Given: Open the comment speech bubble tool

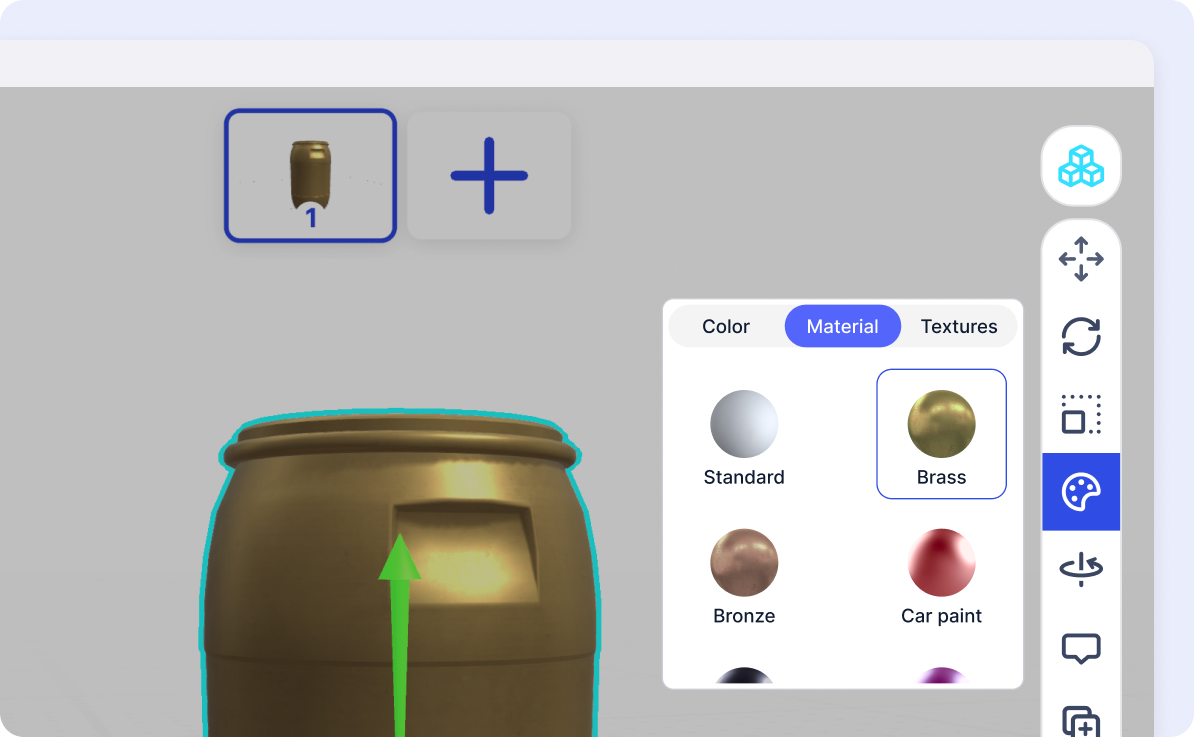Looking at the screenshot, I should point(1081,648).
